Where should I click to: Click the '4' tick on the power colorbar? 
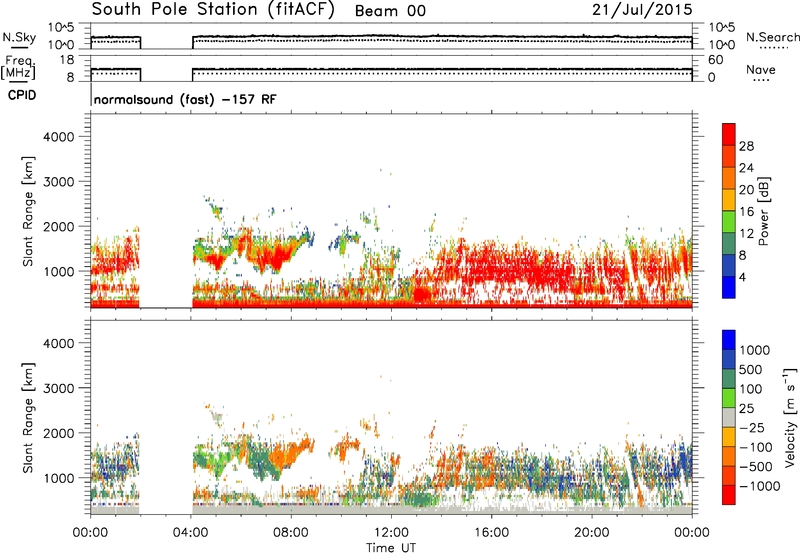[742, 277]
